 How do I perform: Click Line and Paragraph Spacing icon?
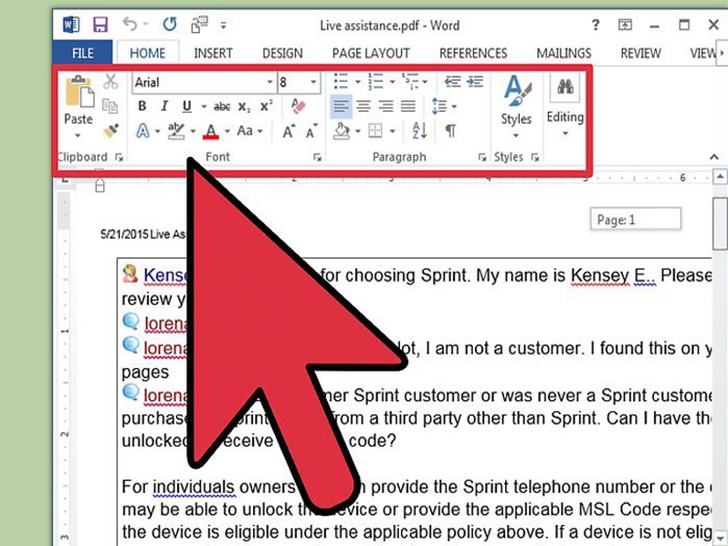pyautogui.click(x=439, y=106)
